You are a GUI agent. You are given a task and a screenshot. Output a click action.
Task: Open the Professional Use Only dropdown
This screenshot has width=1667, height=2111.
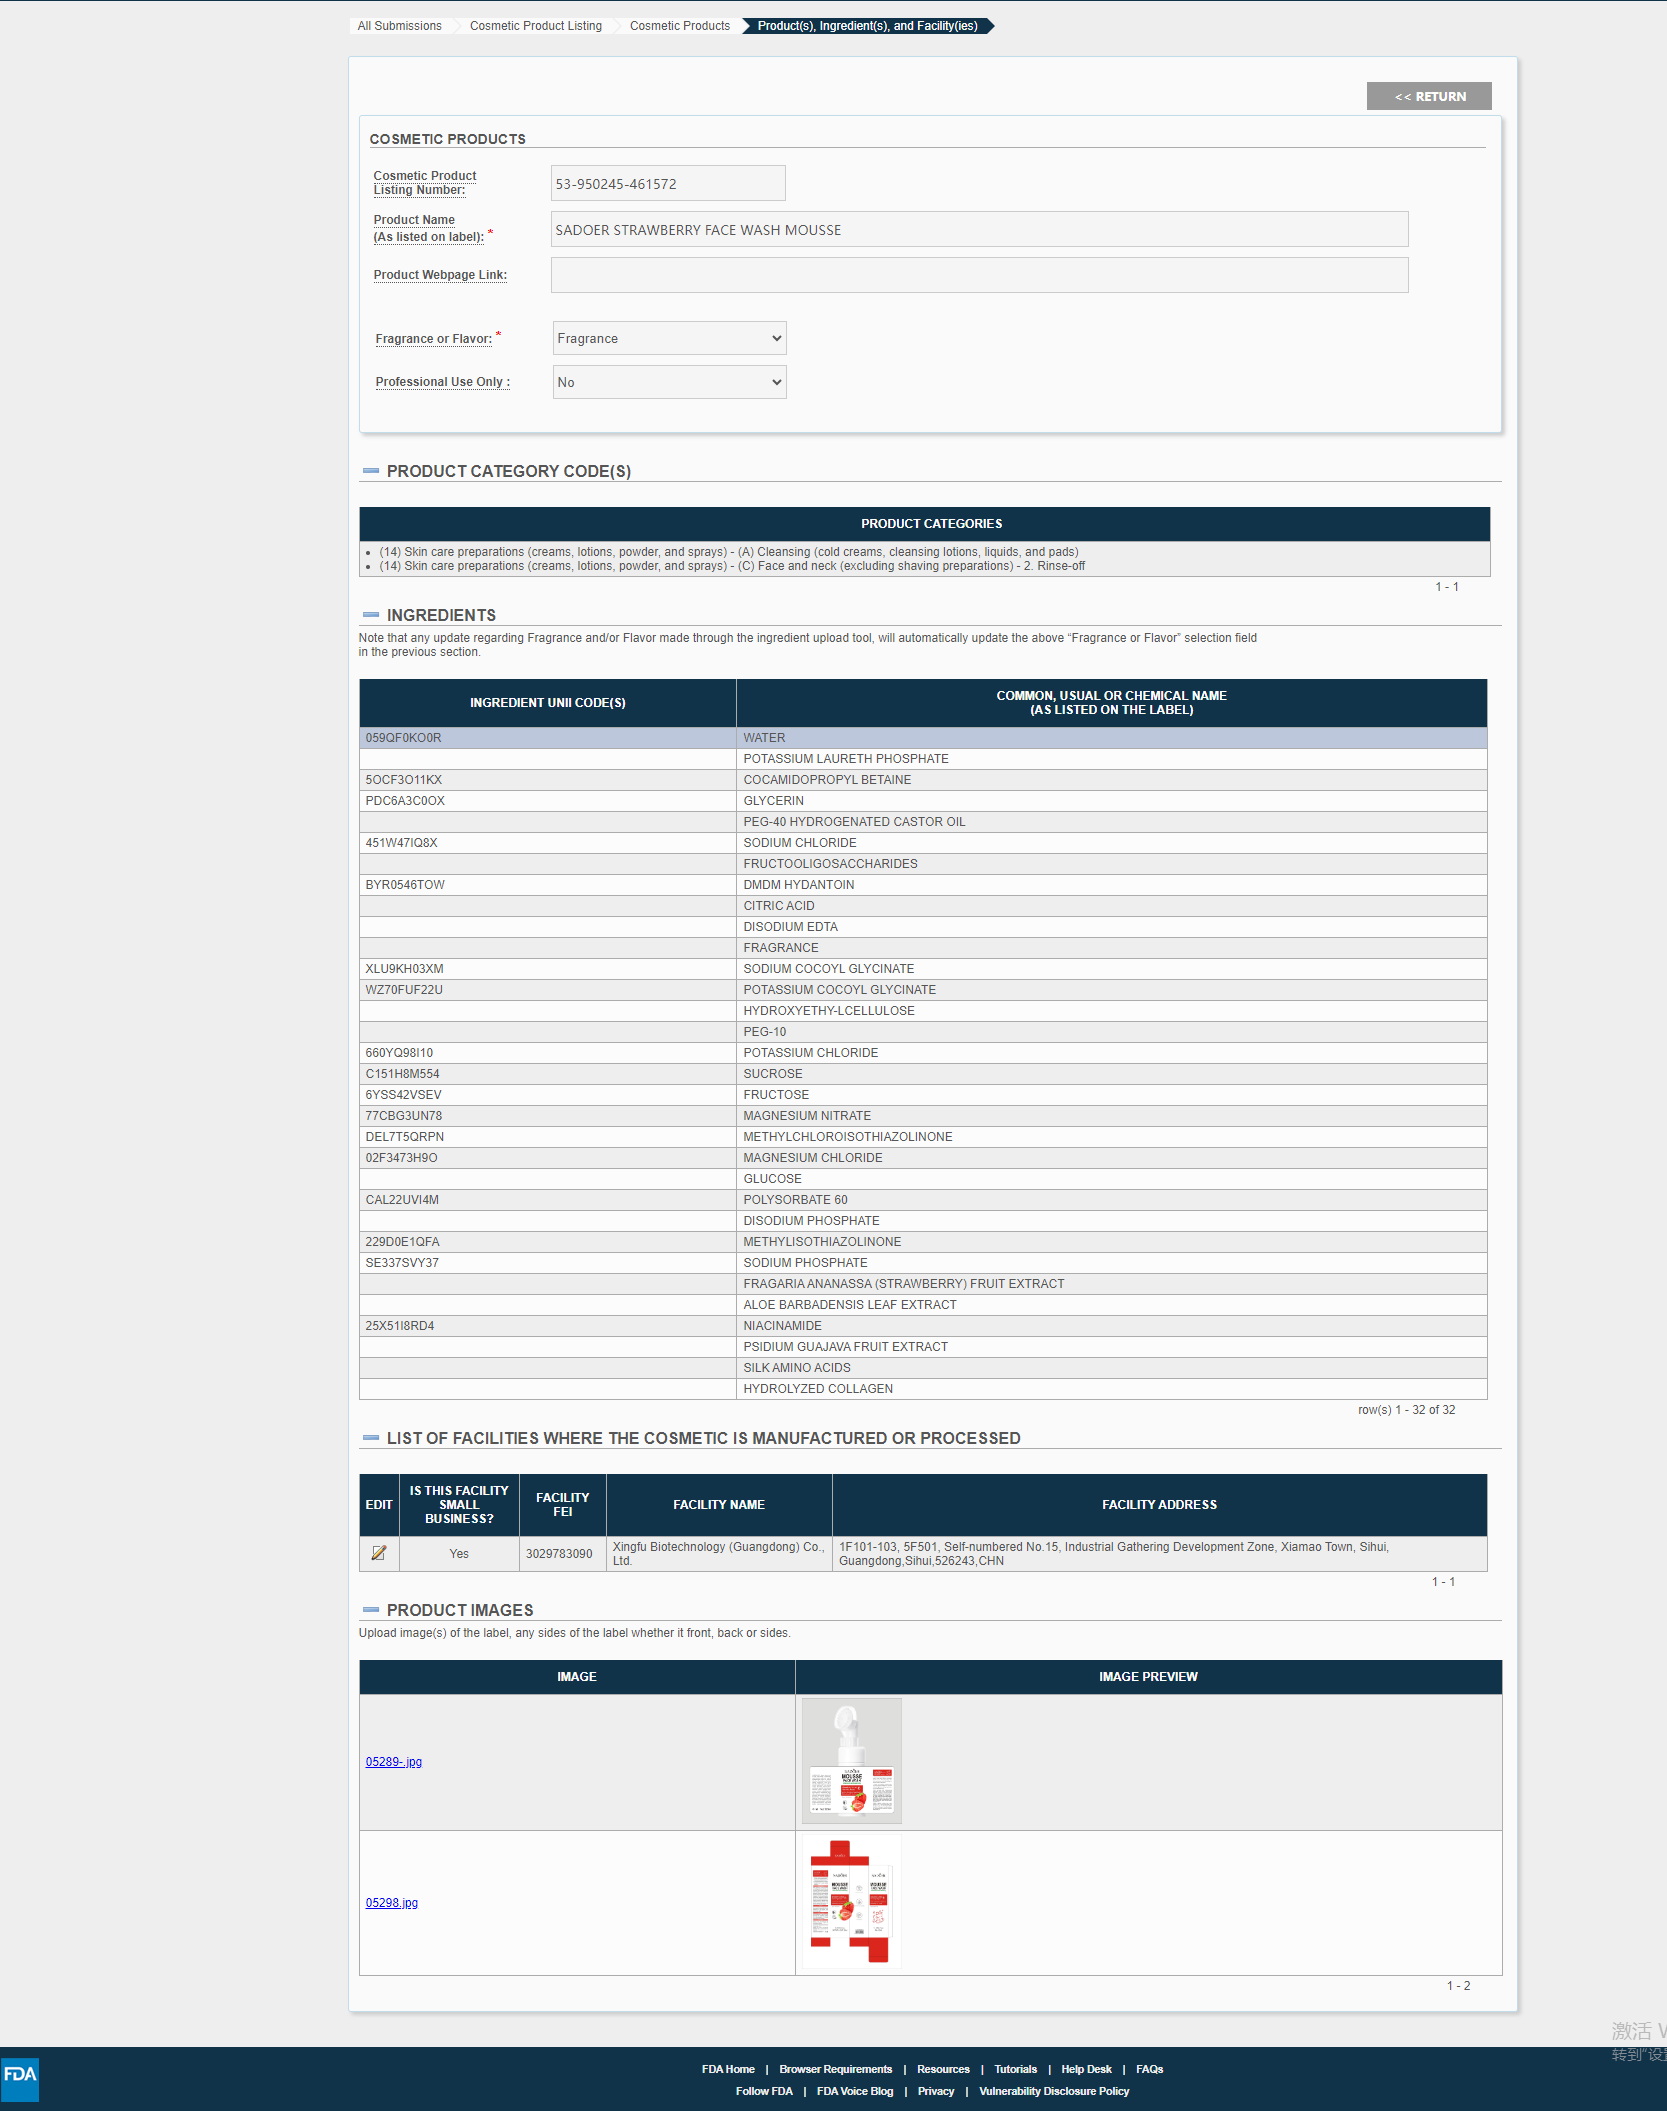[x=670, y=382]
